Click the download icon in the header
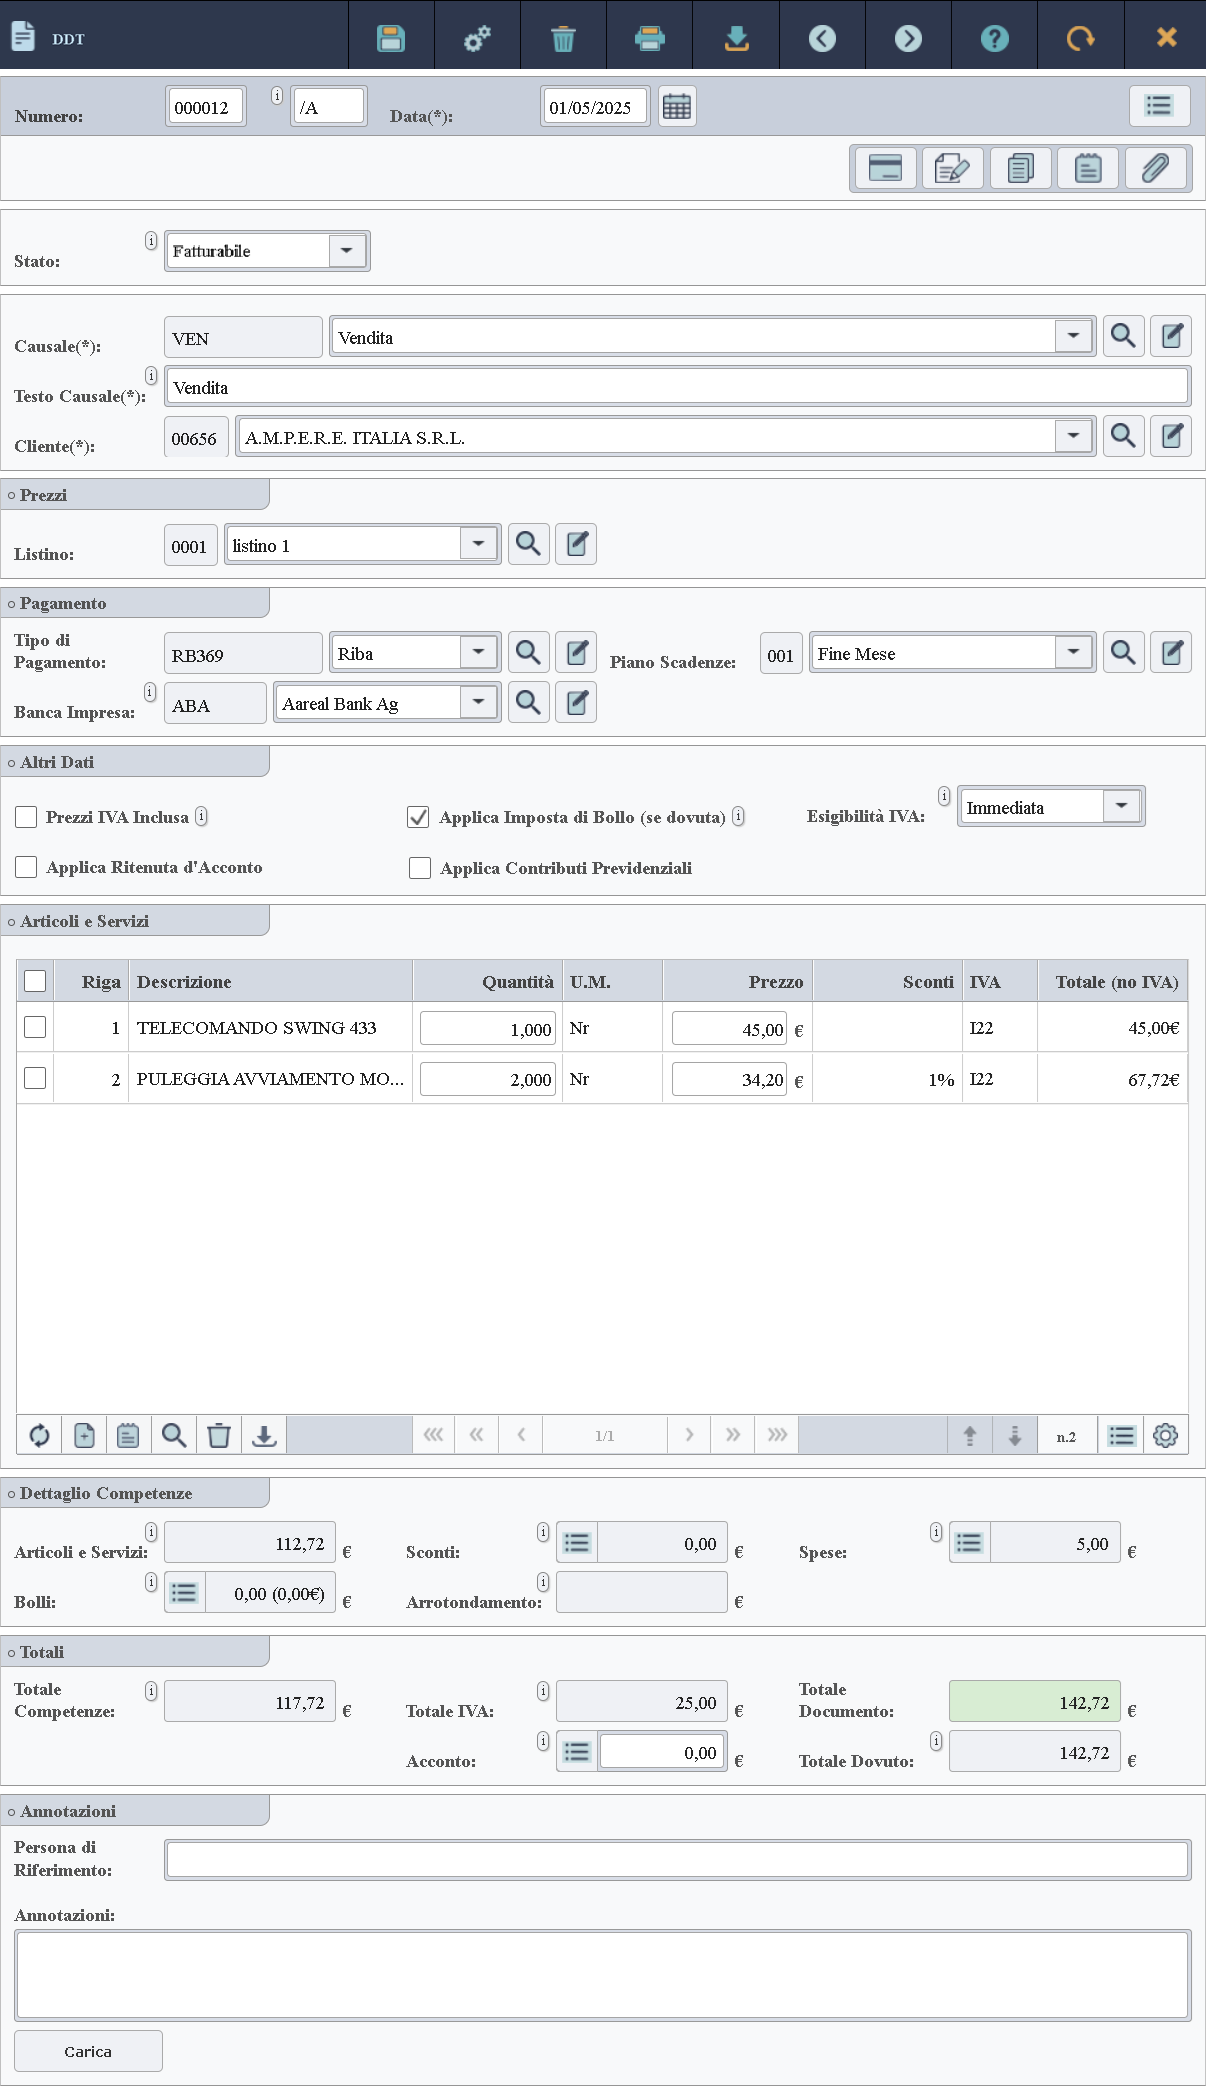This screenshot has height=2088, width=1206. [x=736, y=38]
